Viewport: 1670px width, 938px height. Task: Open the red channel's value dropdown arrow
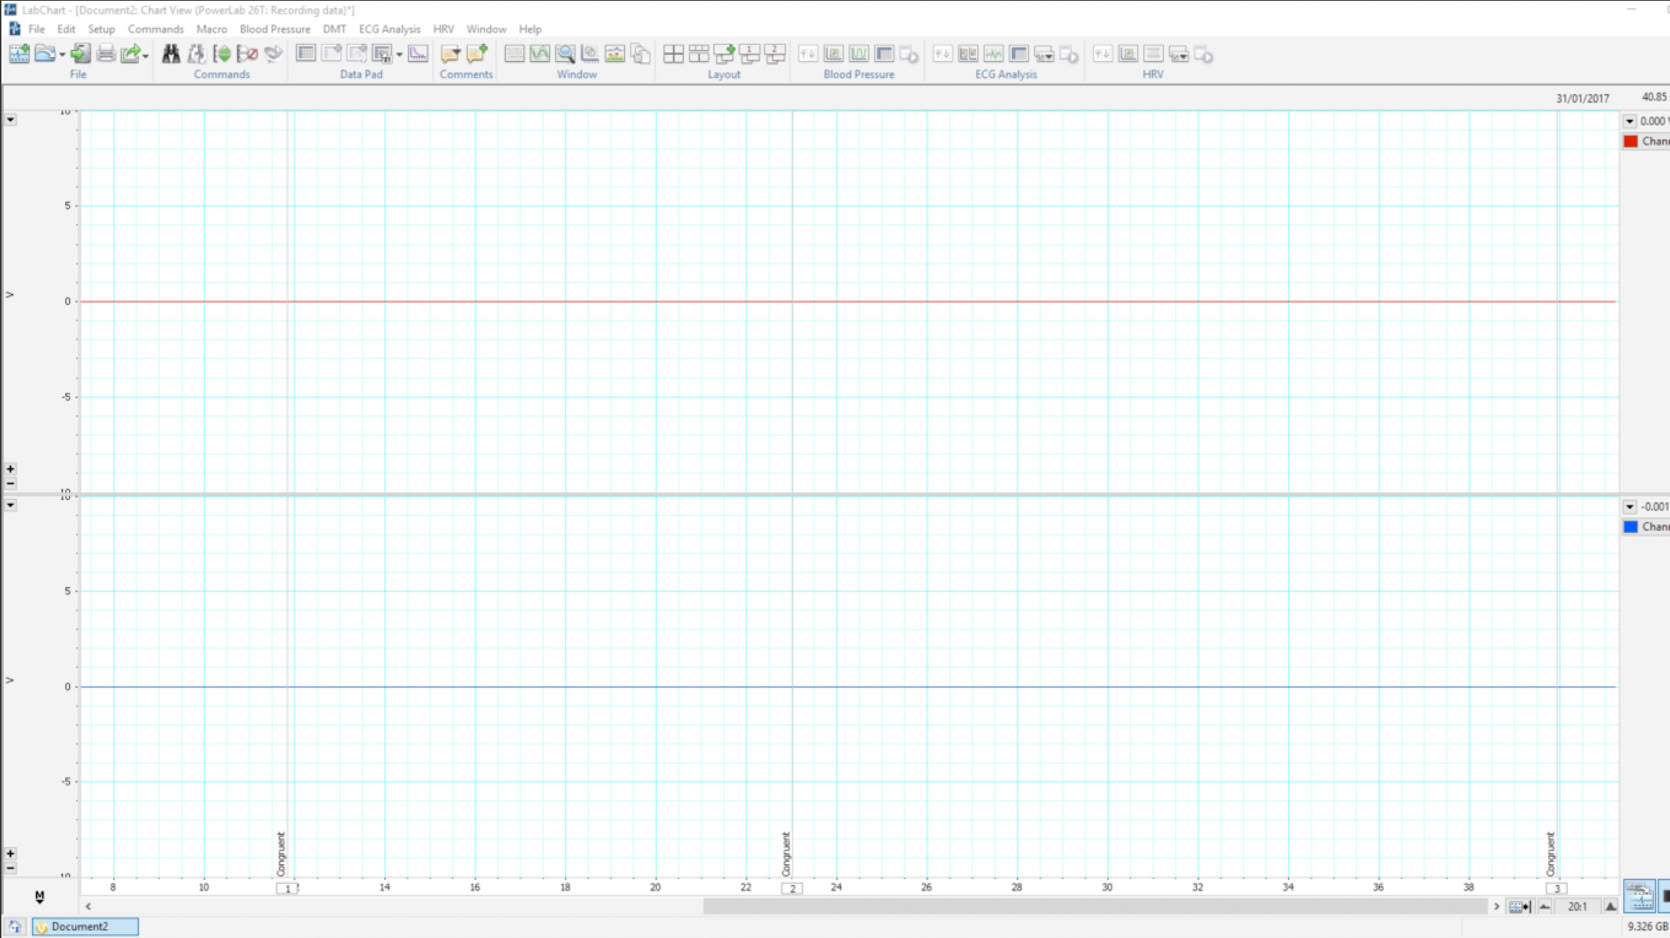[1630, 121]
